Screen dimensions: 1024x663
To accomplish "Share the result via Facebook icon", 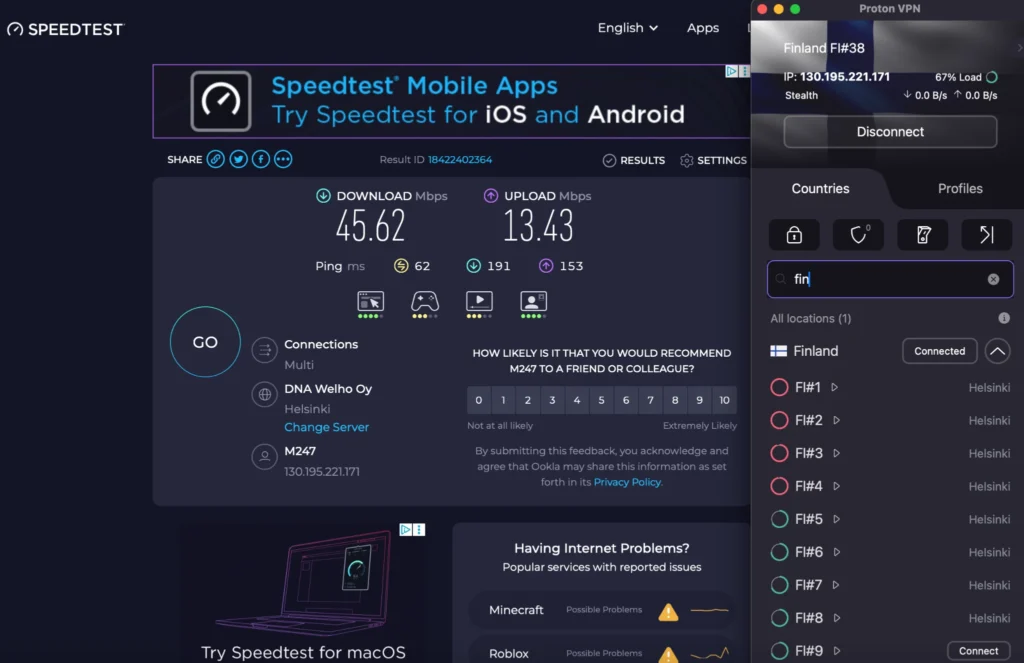I will (x=259, y=159).
